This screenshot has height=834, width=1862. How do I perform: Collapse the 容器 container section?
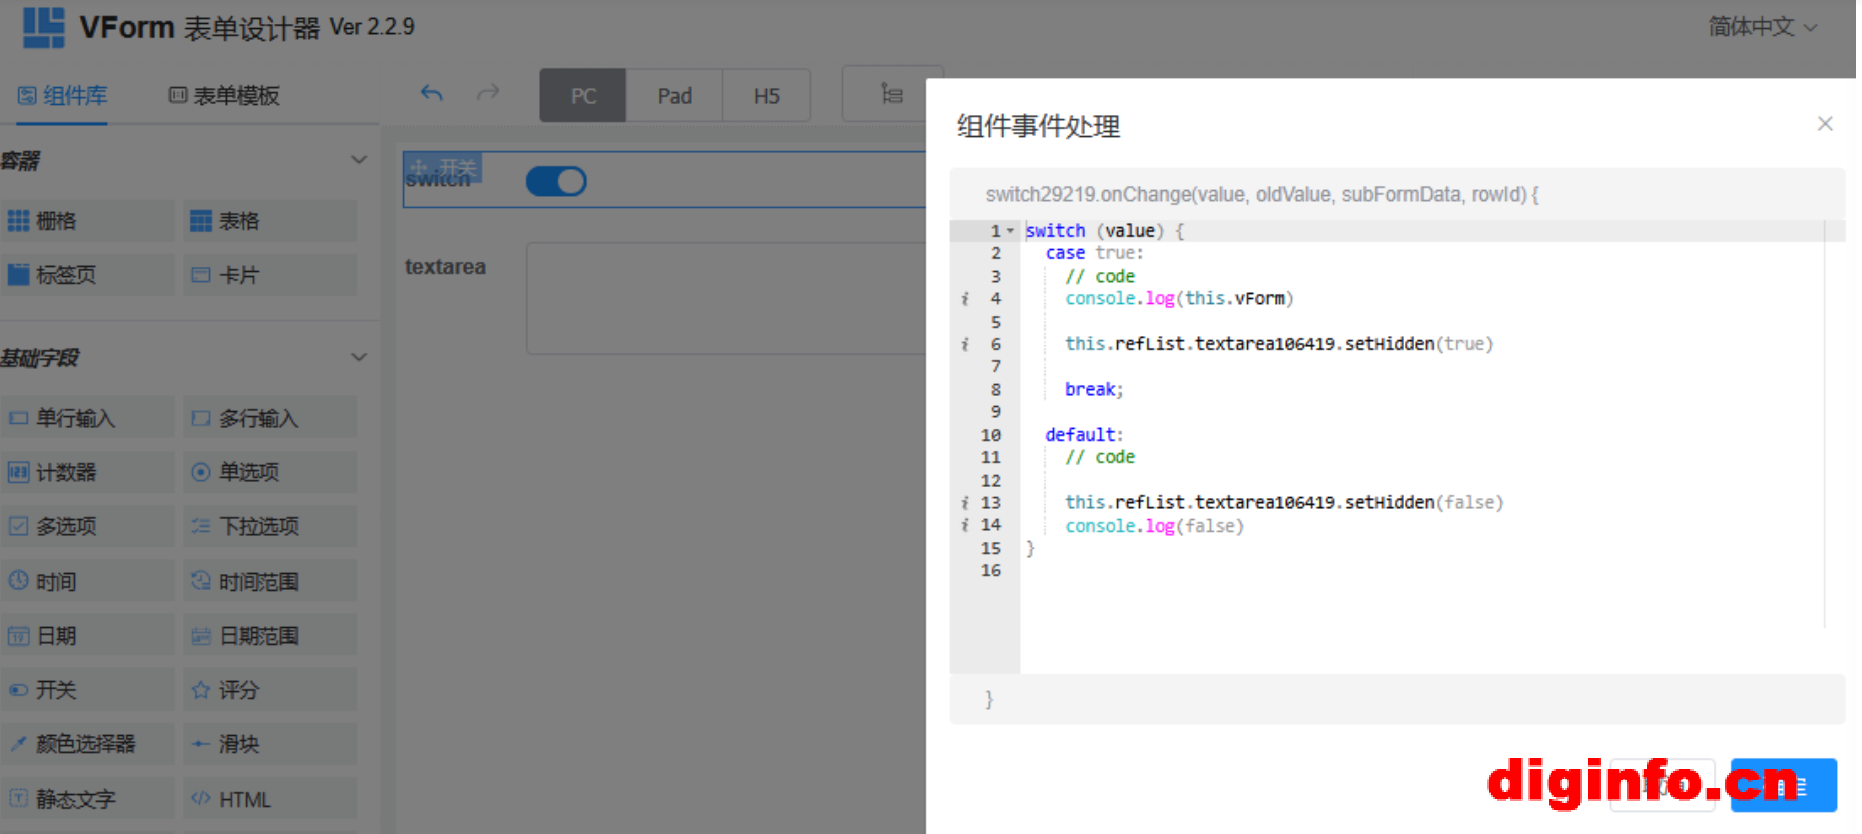359,160
